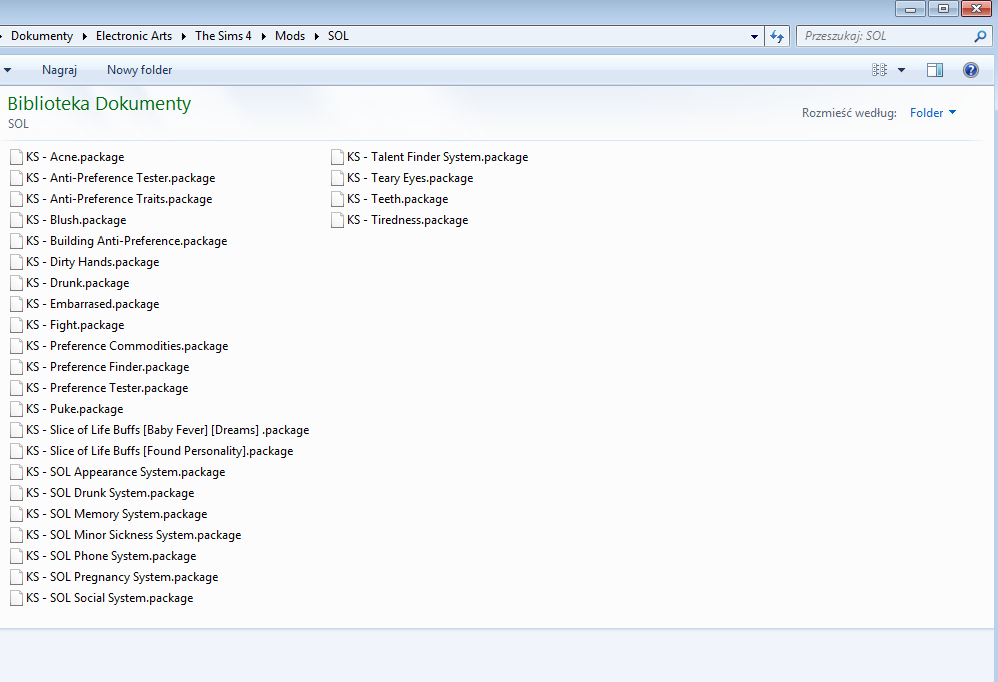Screen dimensions: 998x682
Task: Navigate to The Sims 4 breadcrumb
Action: pos(223,36)
